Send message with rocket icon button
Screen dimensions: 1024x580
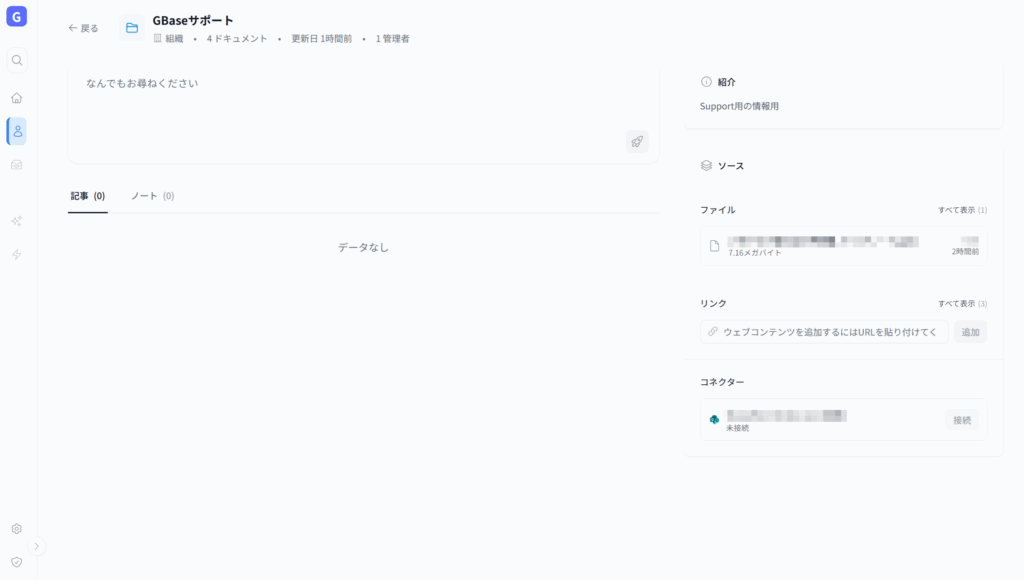click(637, 142)
